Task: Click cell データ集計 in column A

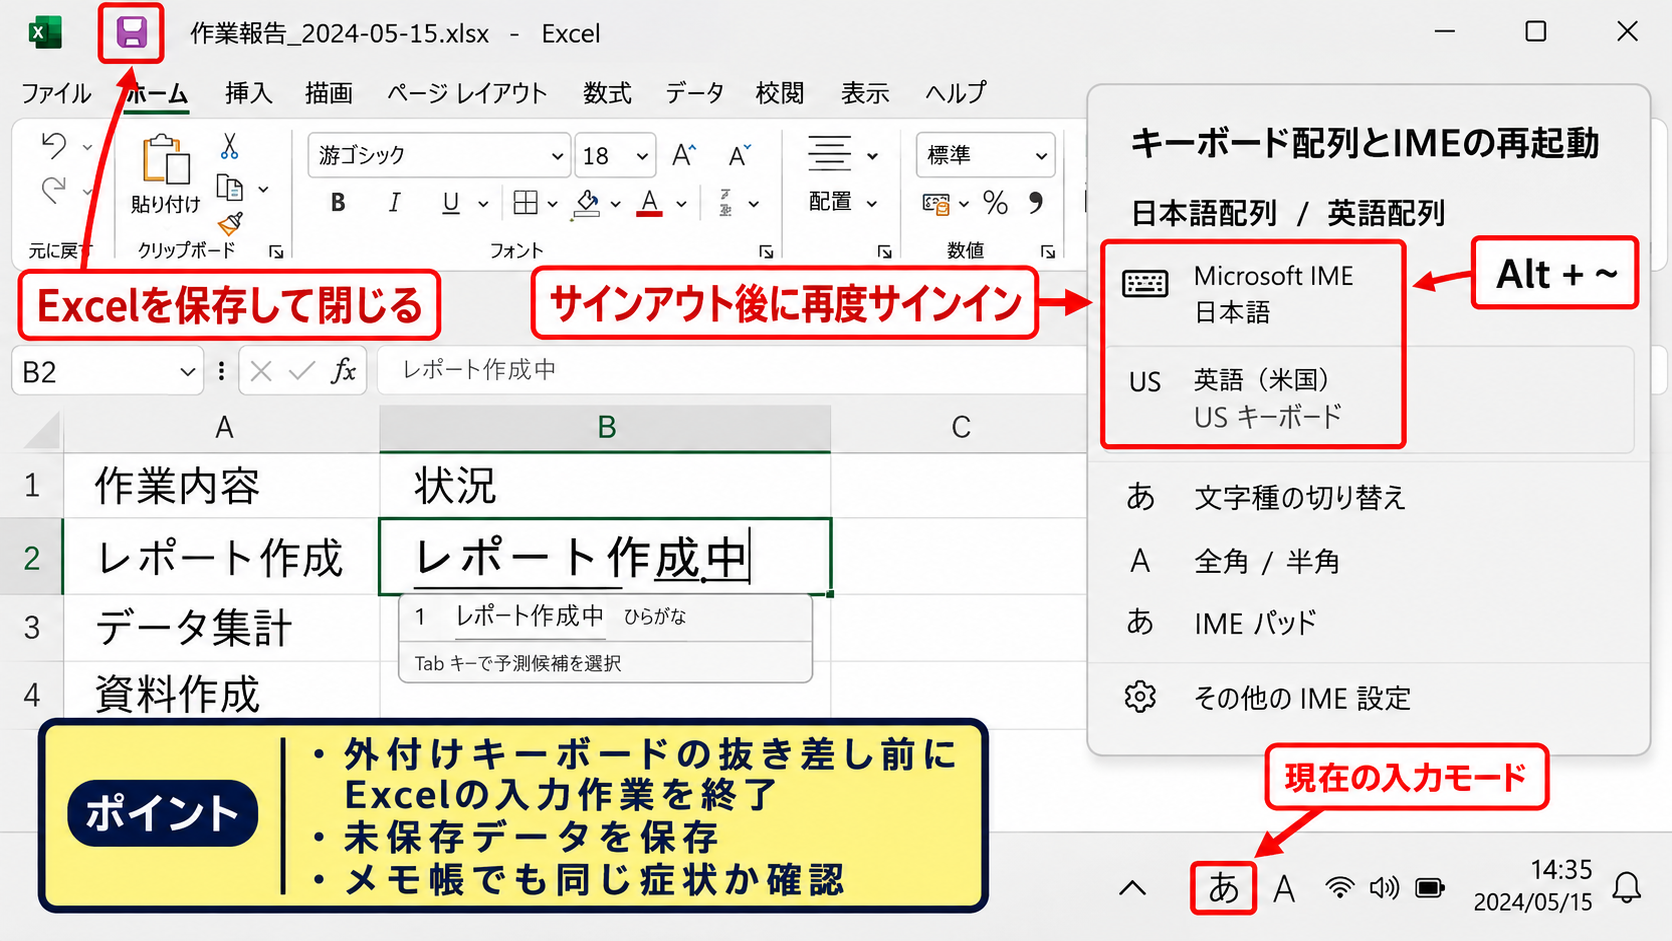Action: (x=222, y=628)
